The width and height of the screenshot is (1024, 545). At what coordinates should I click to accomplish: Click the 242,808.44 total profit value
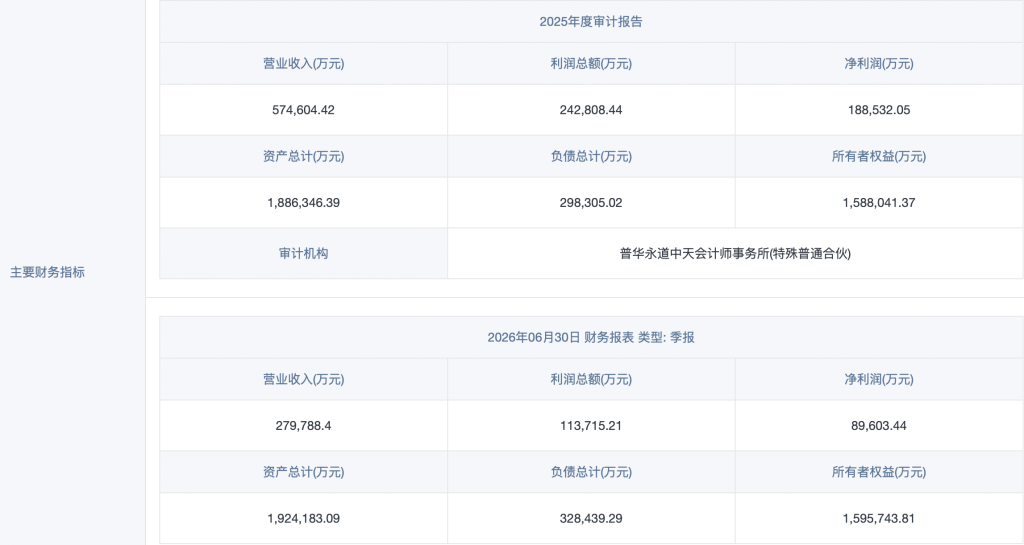pos(590,110)
